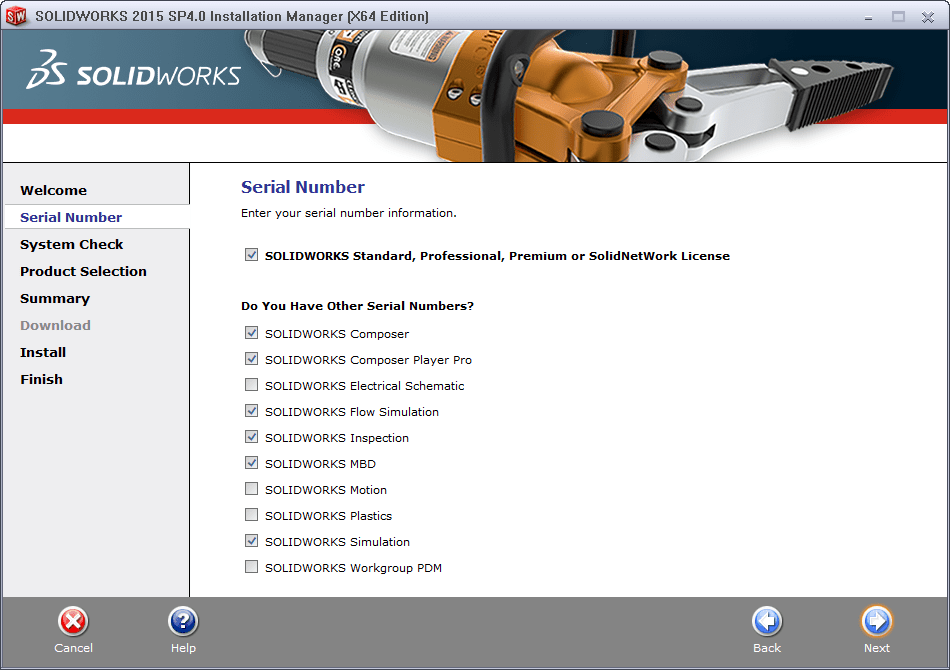Go to the Finish step
Viewport: 950px width, 670px height.
[x=41, y=379]
